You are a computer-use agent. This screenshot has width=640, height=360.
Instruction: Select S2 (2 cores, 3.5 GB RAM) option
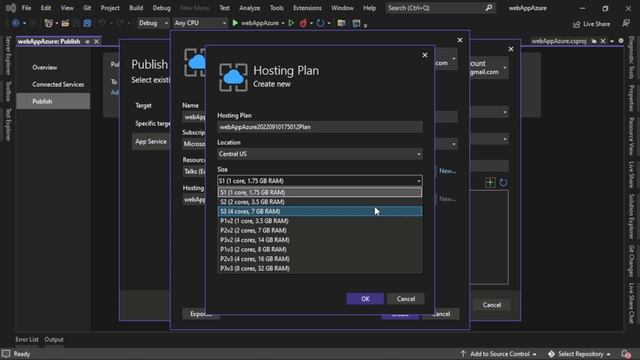click(x=320, y=202)
